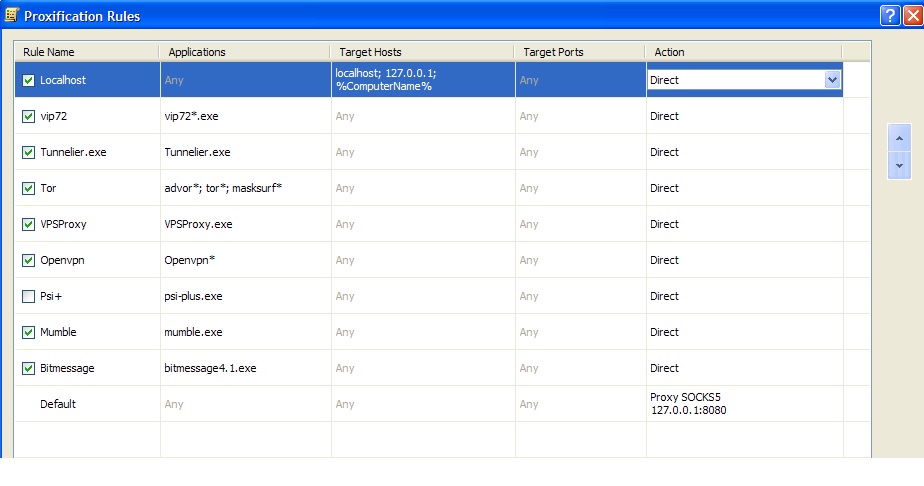
Task: Select the Bitmessage rule name
Action: point(67,368)
